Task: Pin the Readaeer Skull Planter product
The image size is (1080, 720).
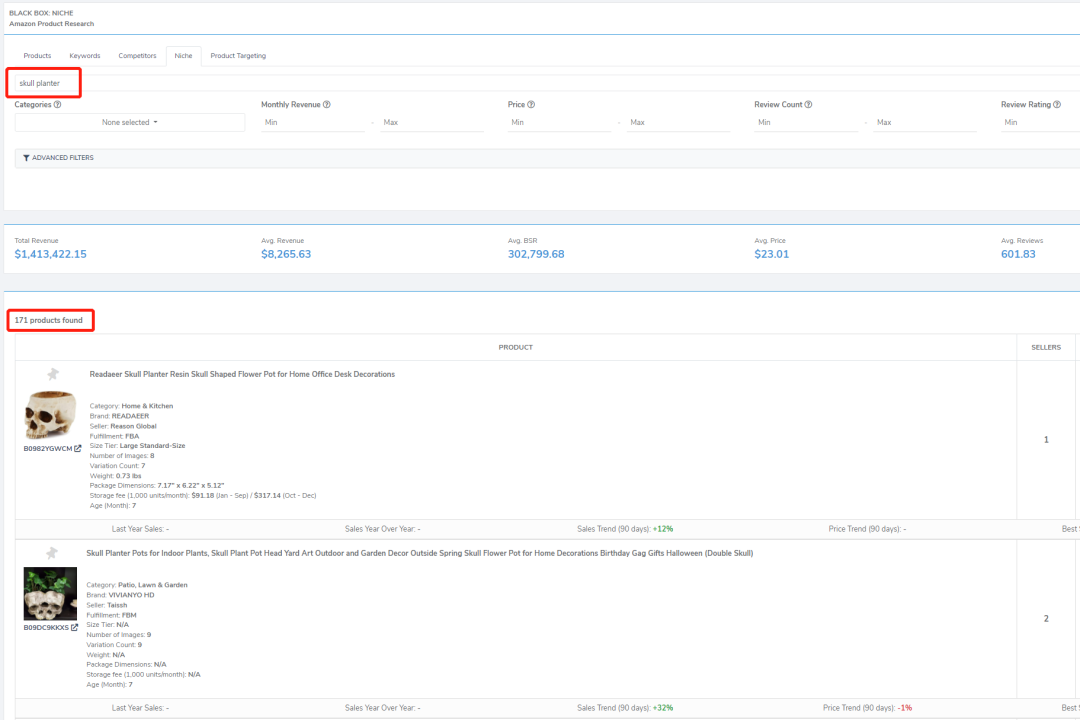Action: tap(52, 374)
